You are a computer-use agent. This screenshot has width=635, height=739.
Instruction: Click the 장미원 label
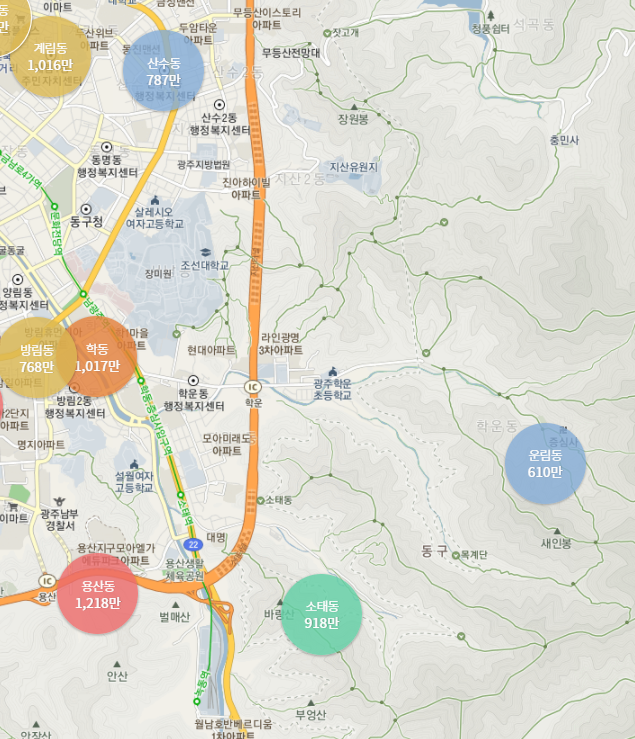tap(158, 273)
